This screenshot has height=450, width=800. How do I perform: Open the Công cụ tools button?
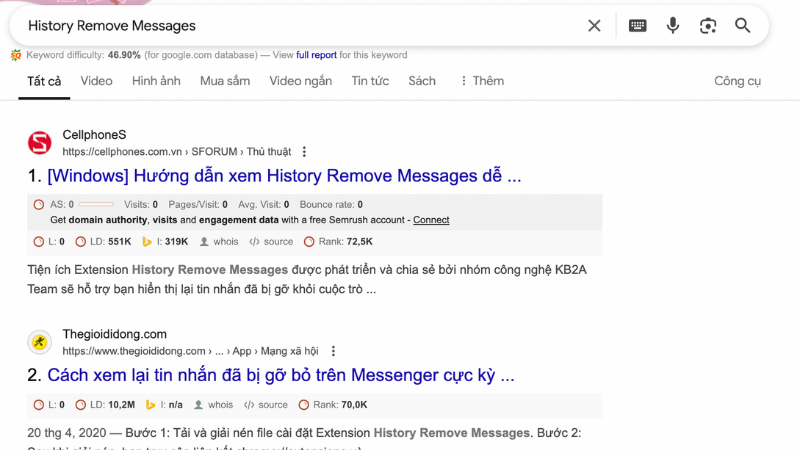737,81
